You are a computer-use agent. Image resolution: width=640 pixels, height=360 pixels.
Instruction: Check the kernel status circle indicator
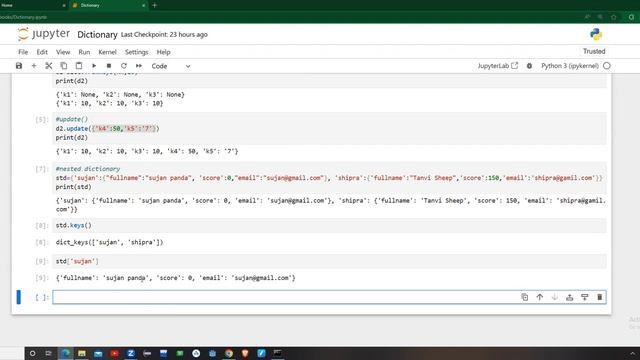(x=607, y=66)
